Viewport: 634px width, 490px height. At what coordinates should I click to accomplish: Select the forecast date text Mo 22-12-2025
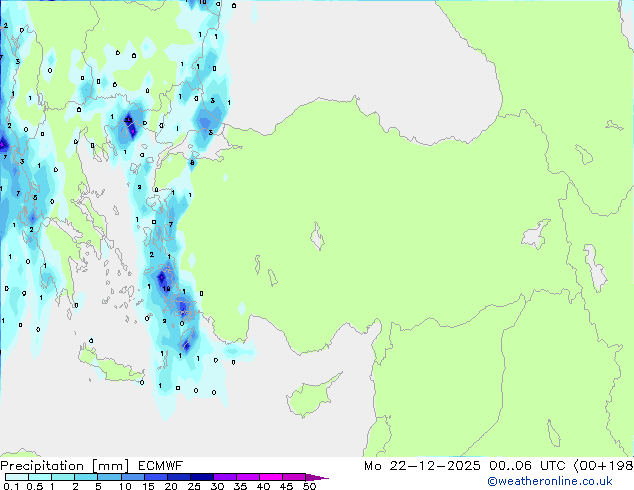point(413,466)
